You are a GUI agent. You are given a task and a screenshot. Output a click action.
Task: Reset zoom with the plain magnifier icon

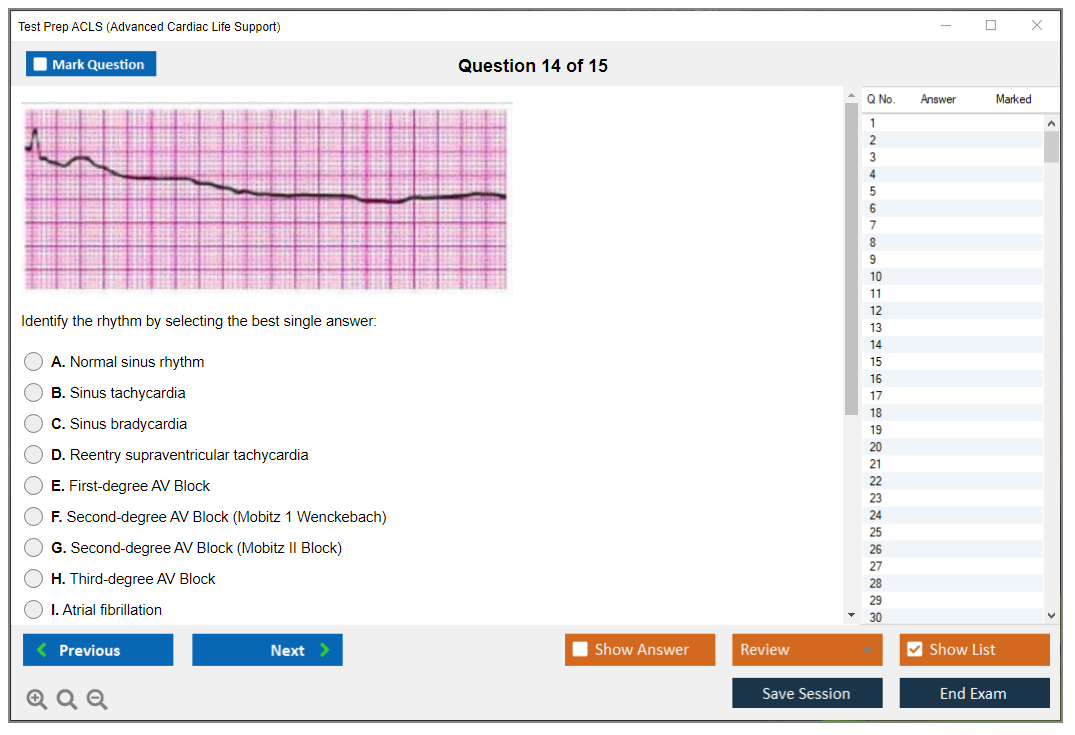(x=67, y=700)
